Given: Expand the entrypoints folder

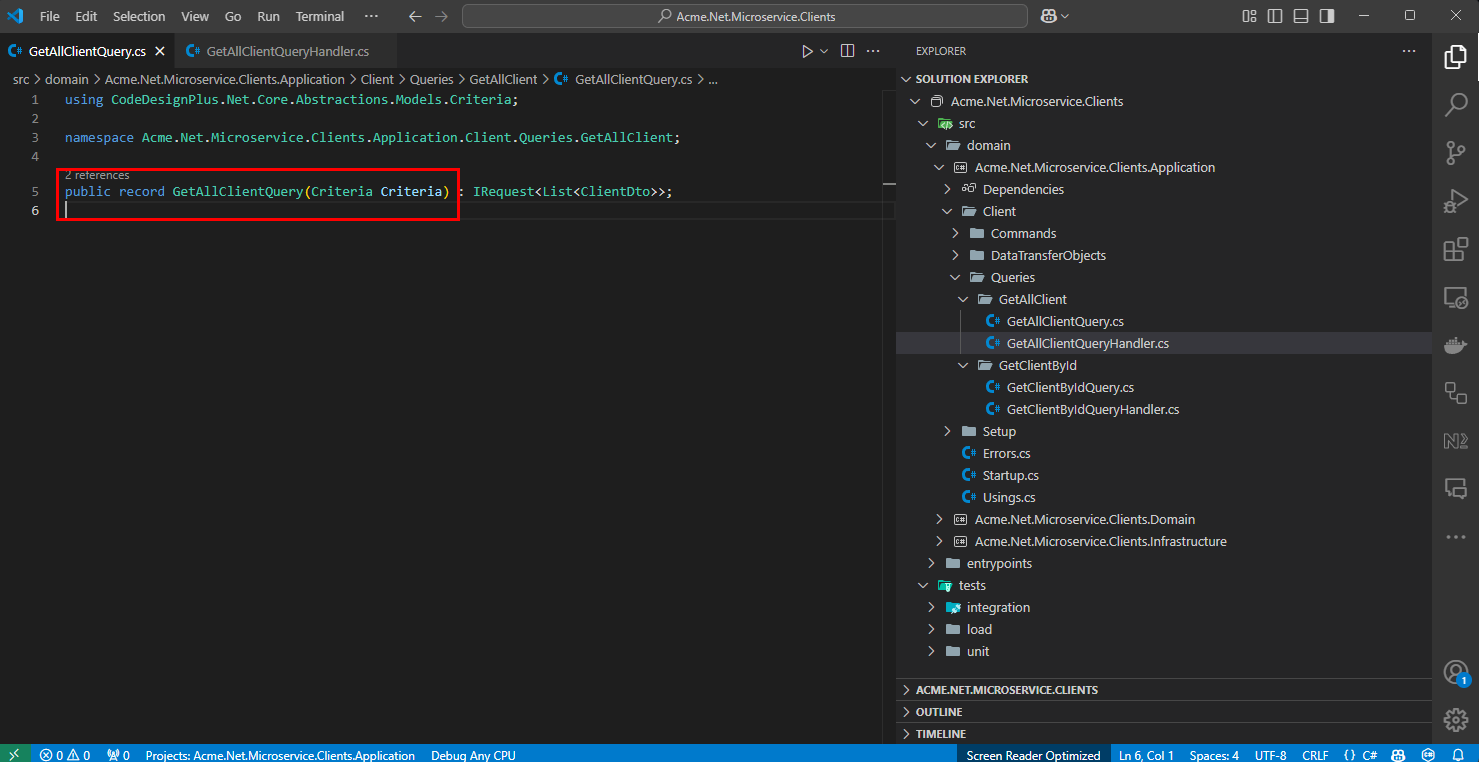Looking at the screenshot, I should pyautogui.click(x=931, y=563).
